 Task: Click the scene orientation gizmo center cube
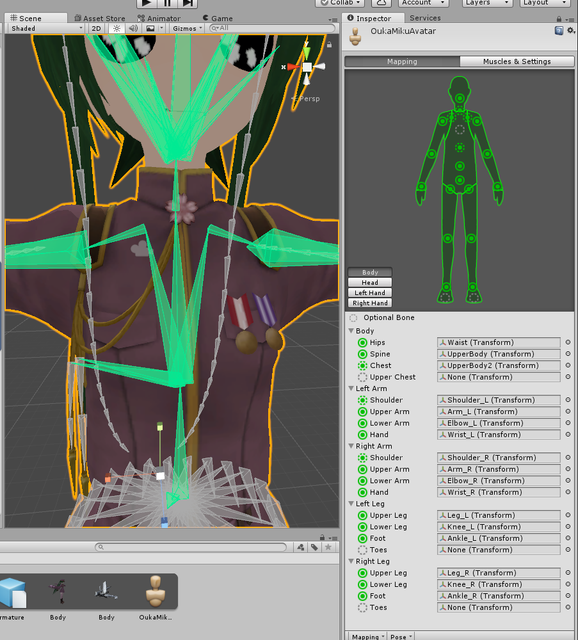coord(307,67)
